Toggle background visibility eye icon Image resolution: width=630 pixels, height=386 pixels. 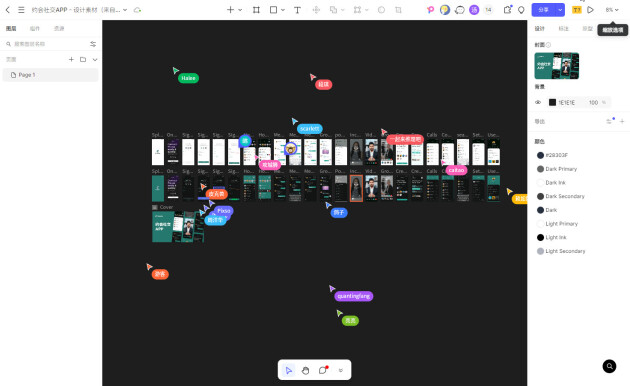[538, 102]
